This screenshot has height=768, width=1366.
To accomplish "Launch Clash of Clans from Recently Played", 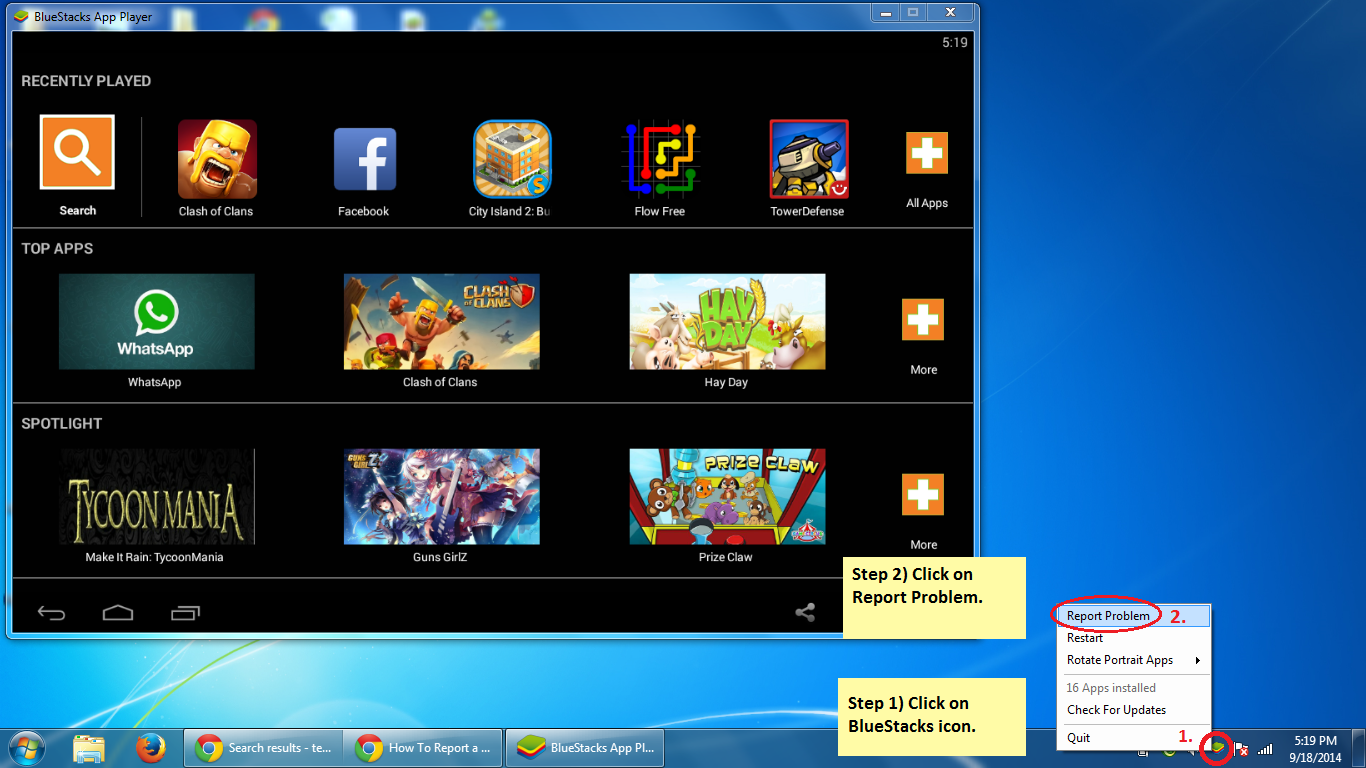I will [217, 159].
